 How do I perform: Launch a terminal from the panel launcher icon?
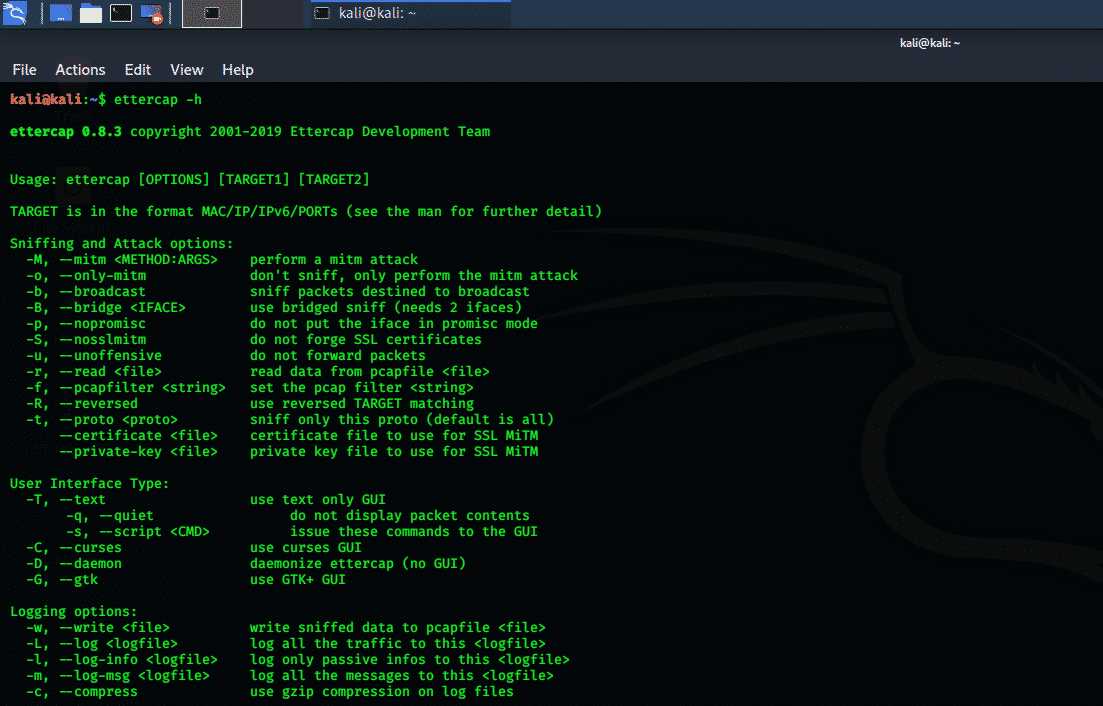[121, 13]
